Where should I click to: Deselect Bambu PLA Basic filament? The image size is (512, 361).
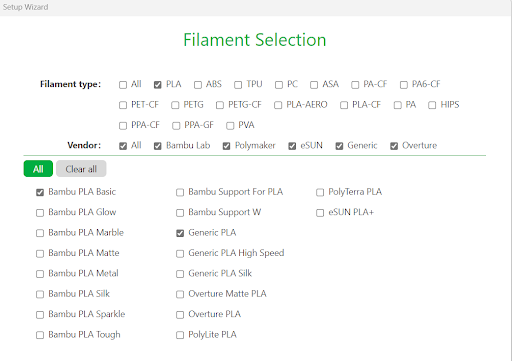click(x=40, y=192)
